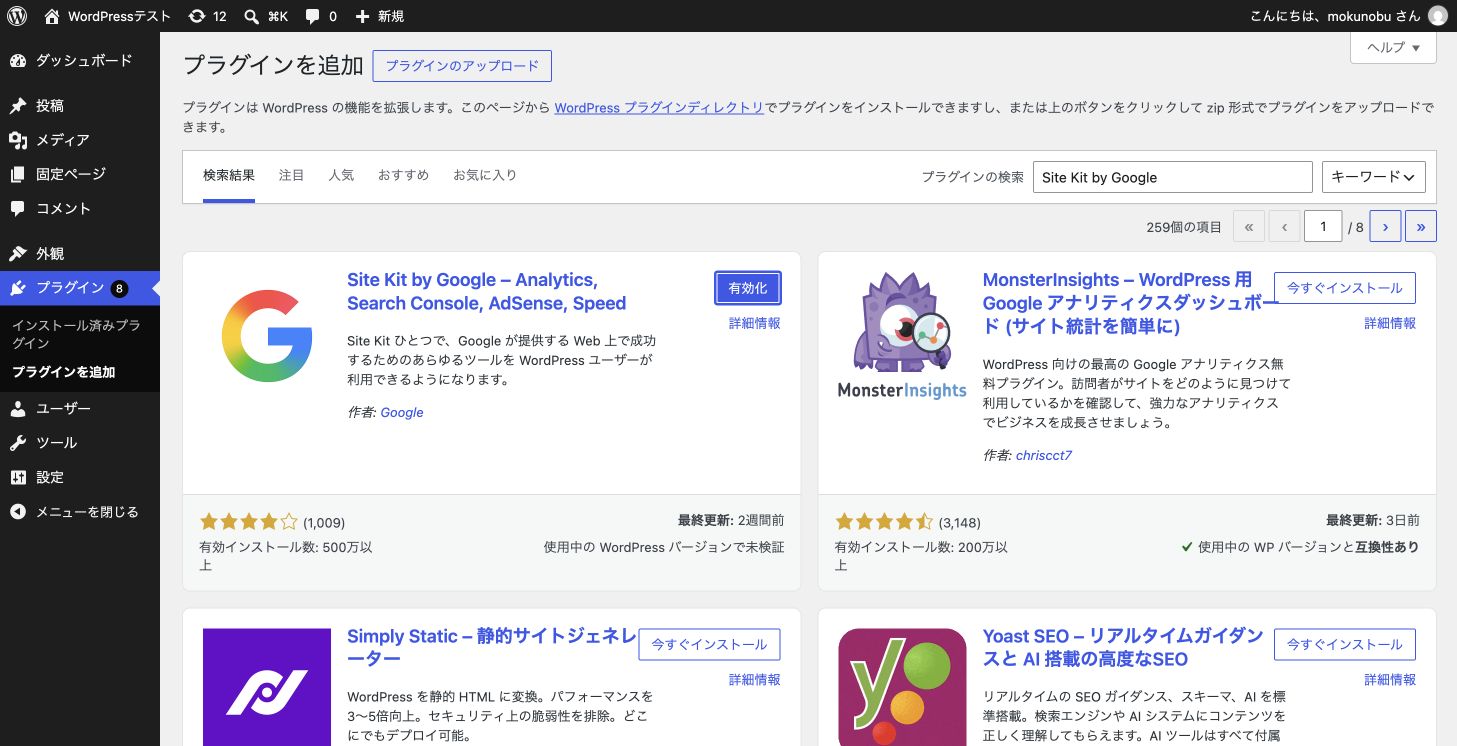The height and width of the screenshot is (746, 1457).
Task: Install Yoast SEO with 今すぐインストール
Action: click(x=1345, y=644)
